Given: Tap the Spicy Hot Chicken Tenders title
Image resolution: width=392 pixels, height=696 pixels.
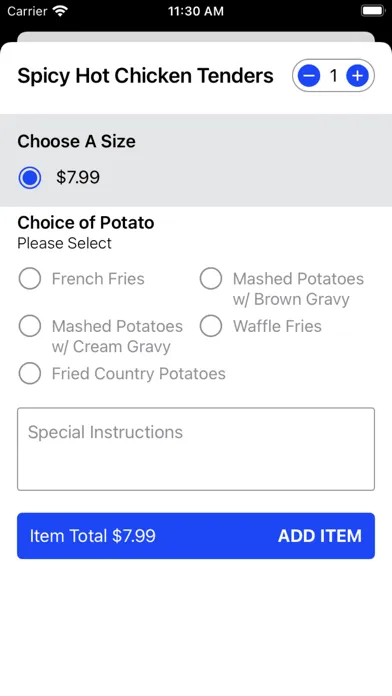Looking at the screenshot, I should [x=146, y=75].
